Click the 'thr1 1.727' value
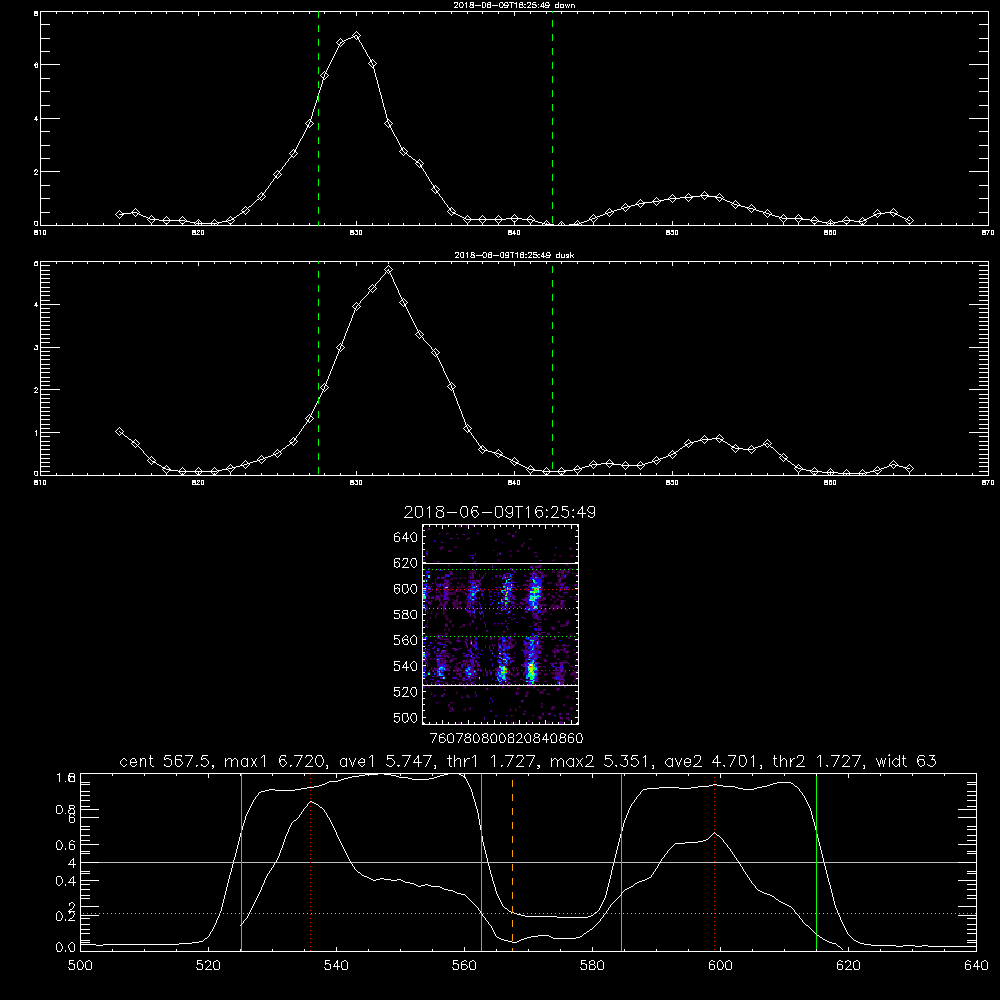Image resolution: width=1000 pixels, height=1000 pixels. 494,761
